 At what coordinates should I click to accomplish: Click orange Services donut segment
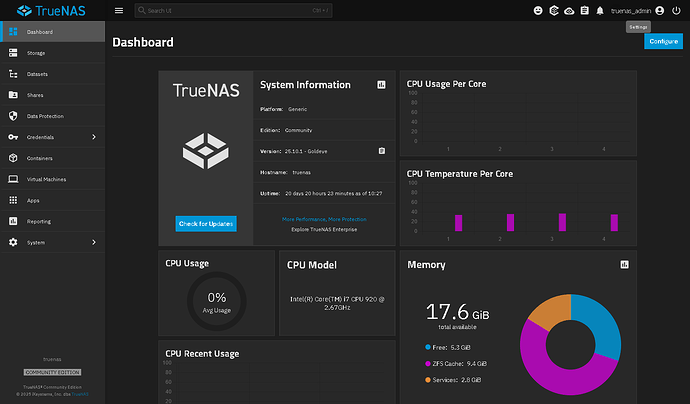(x=551, y=311)
